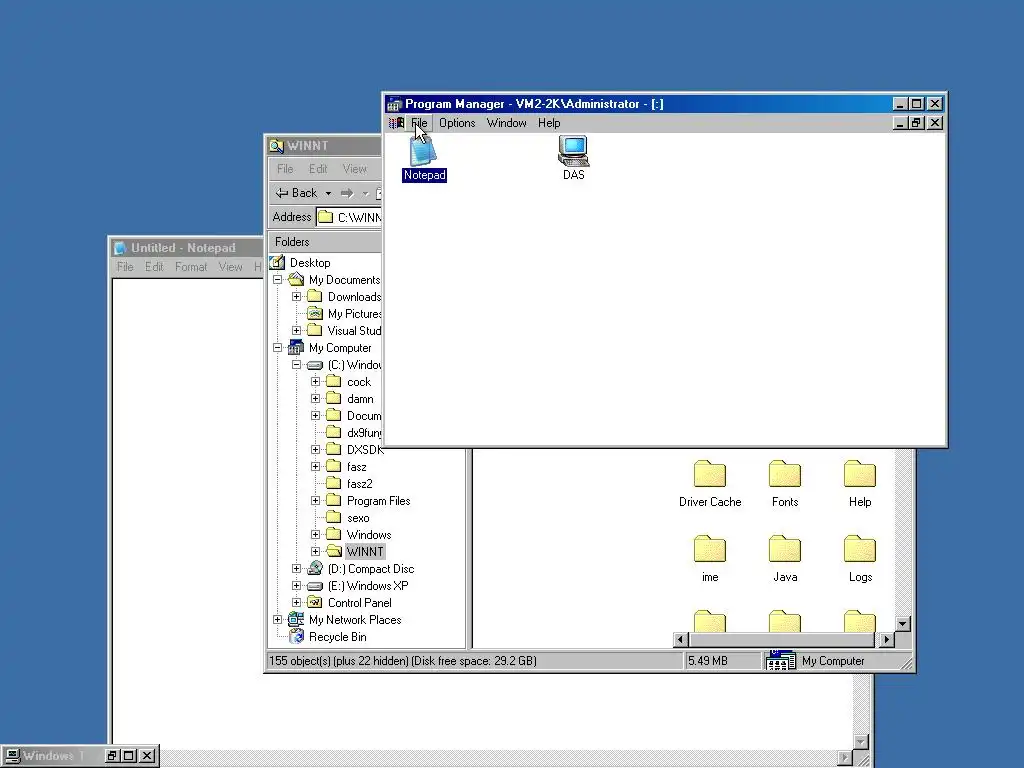This screenshot has height=768, width=1024.
Task: Open the Fonts folder
Action: 785,484
